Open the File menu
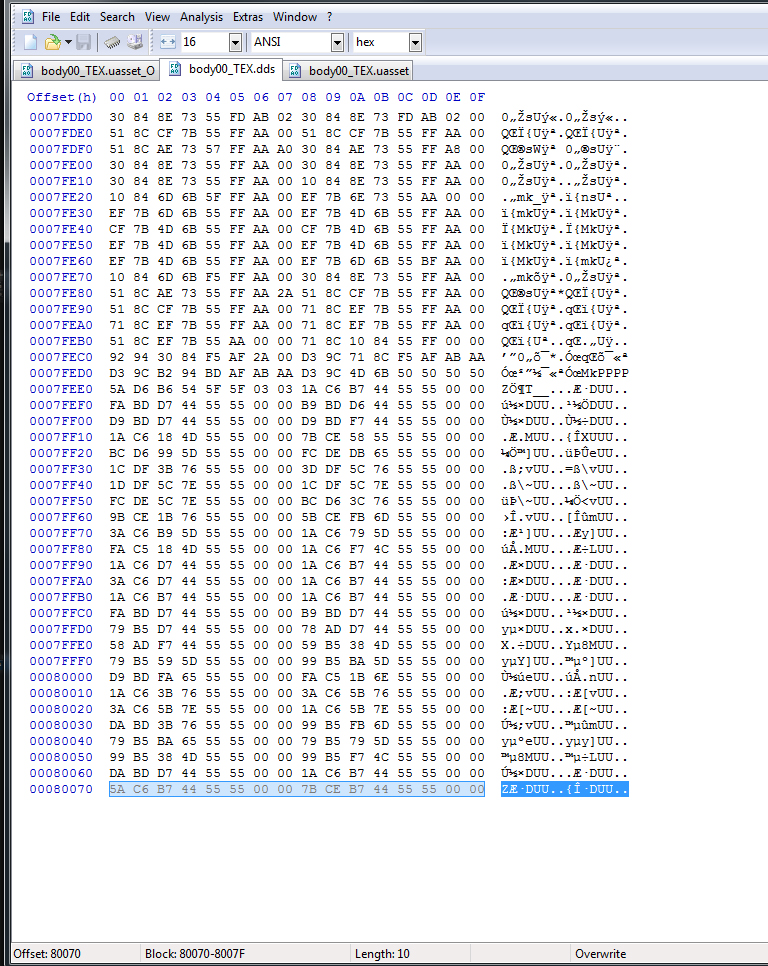768x966 pixels. pos(51,17)
